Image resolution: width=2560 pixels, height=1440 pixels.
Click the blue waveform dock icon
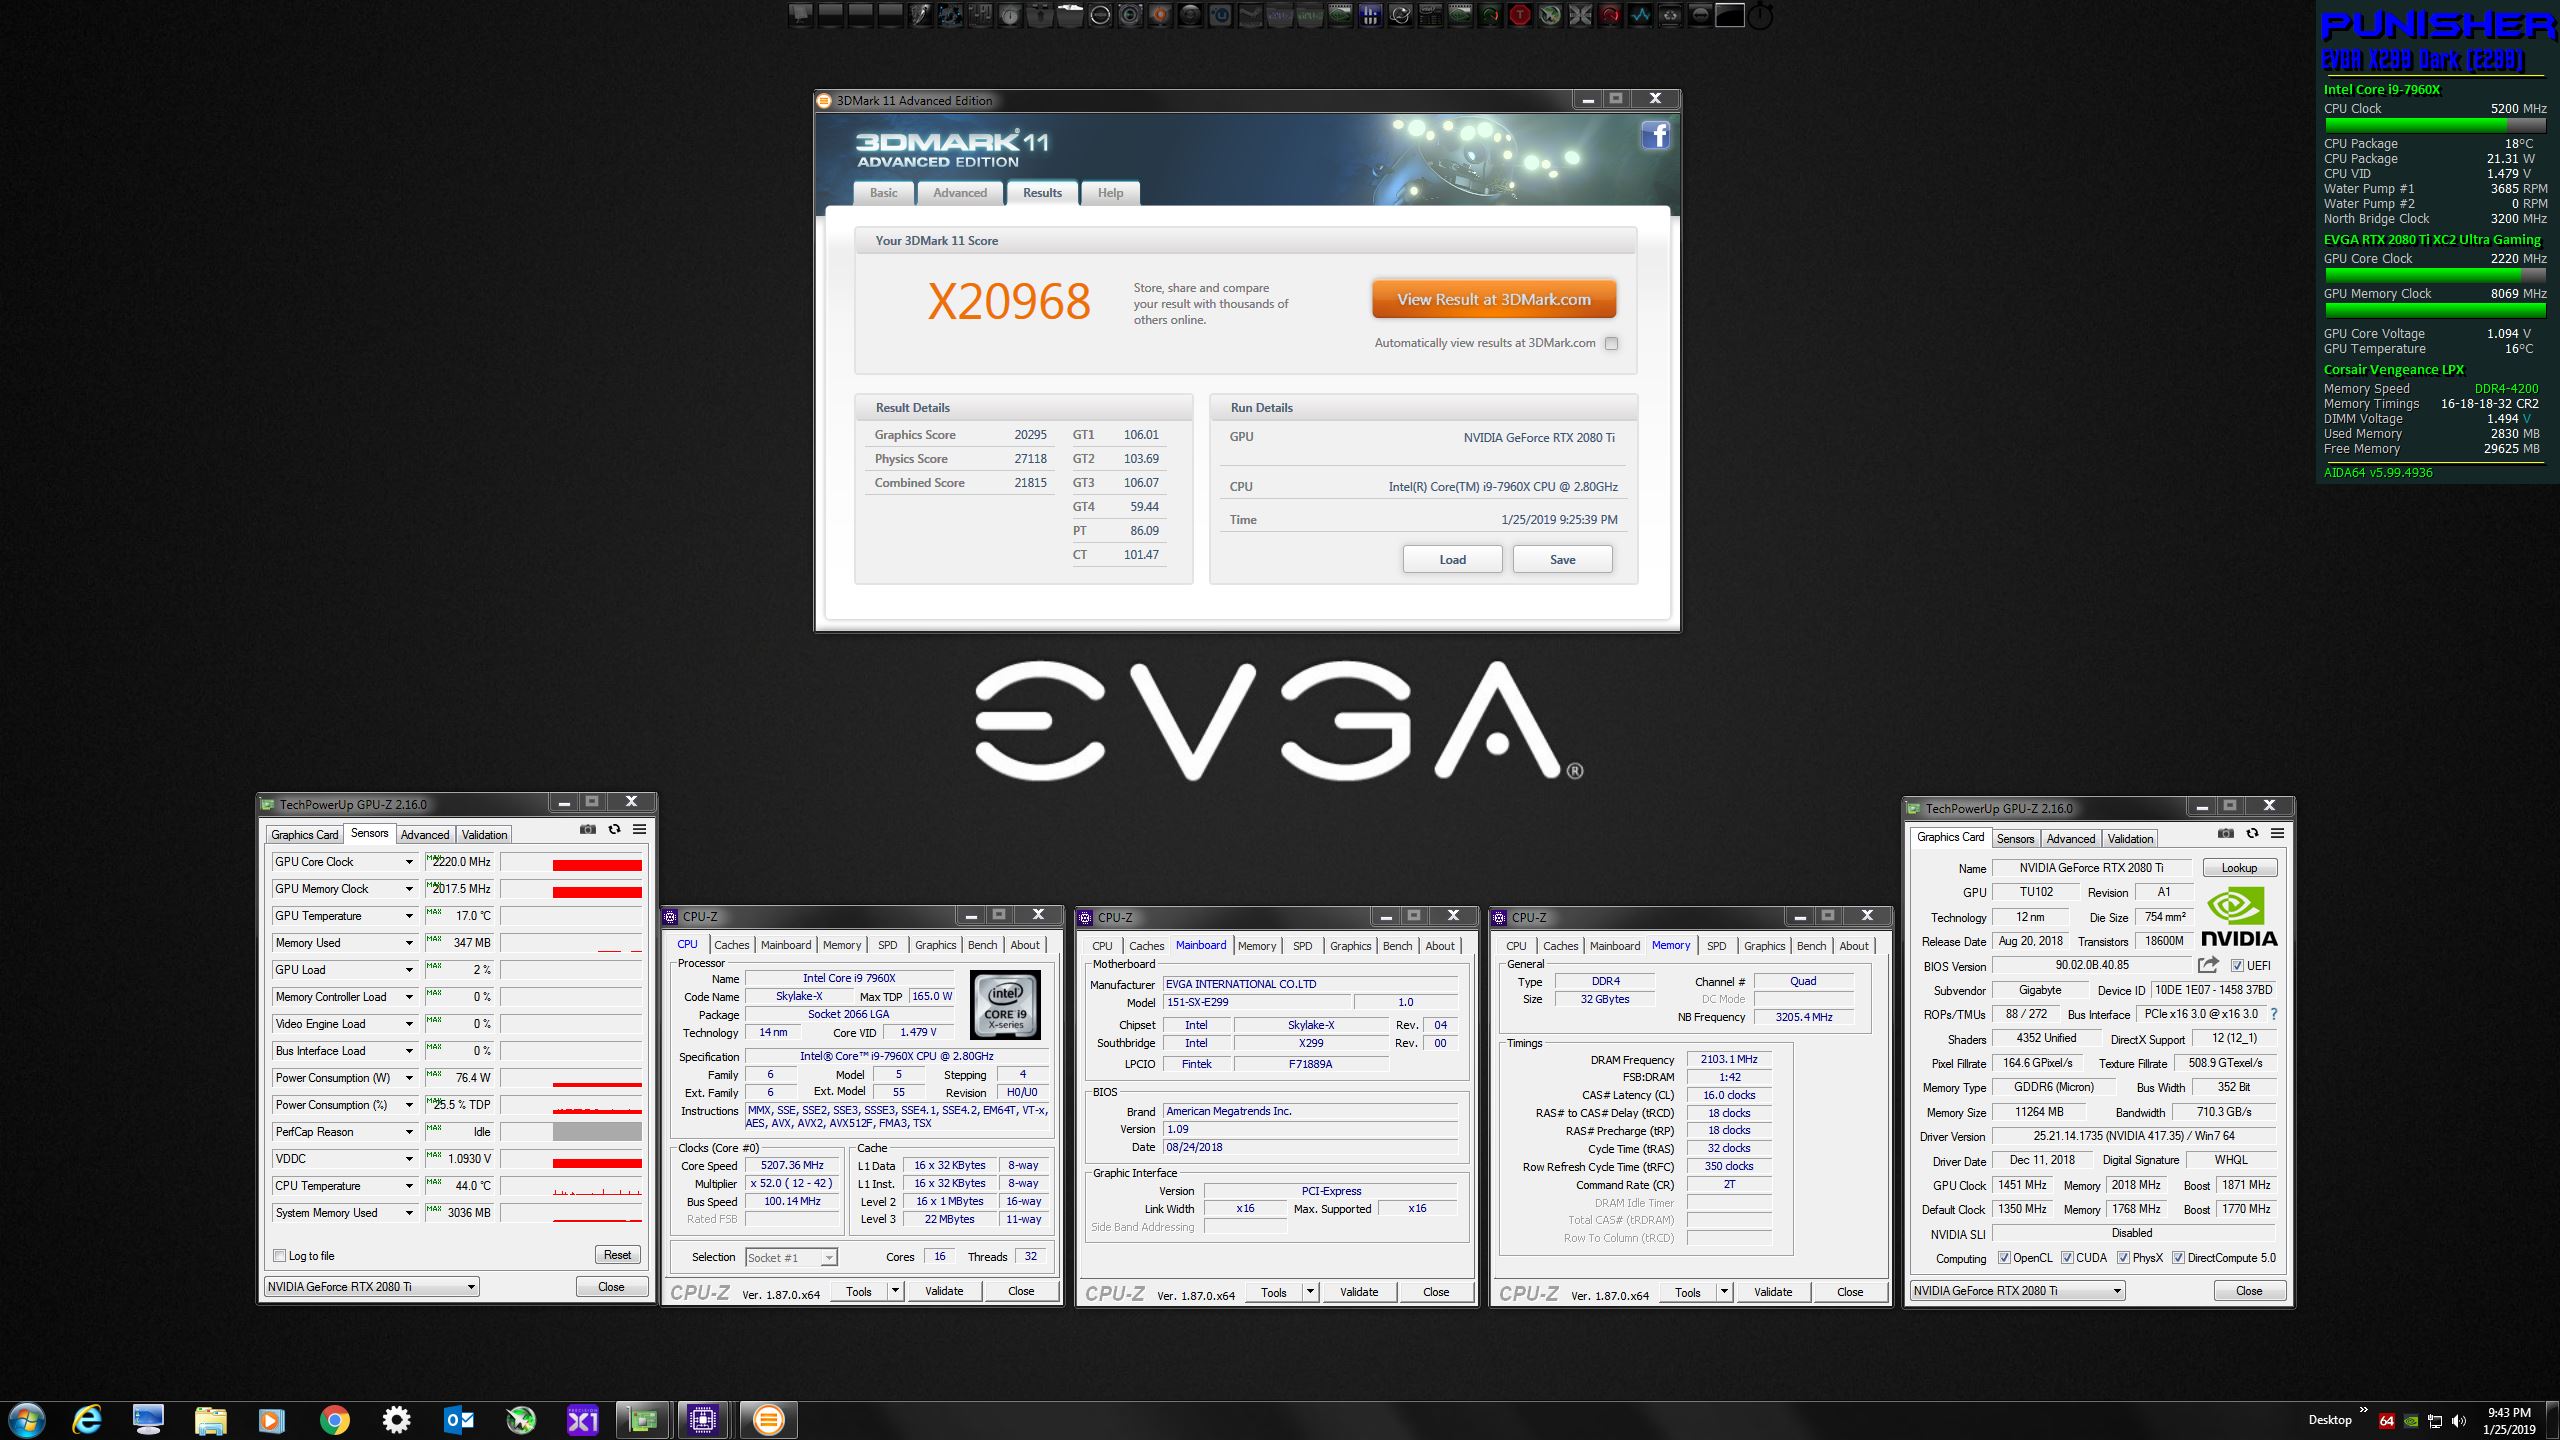click(1640, 15)
